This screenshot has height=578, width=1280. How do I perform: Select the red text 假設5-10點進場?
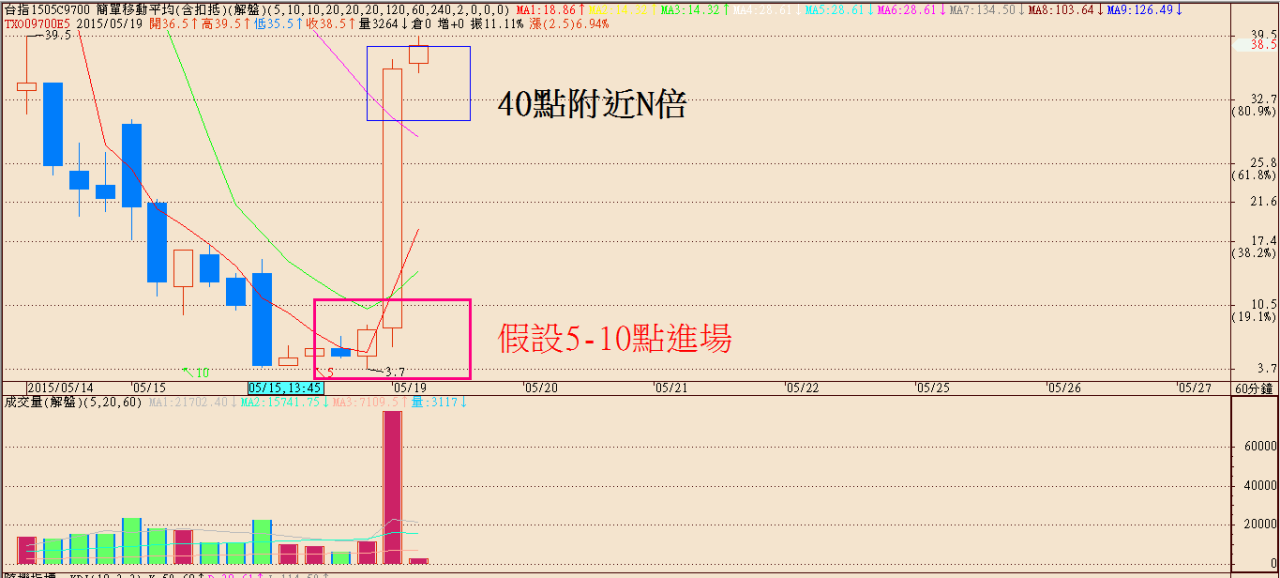[x=614, y=339]
